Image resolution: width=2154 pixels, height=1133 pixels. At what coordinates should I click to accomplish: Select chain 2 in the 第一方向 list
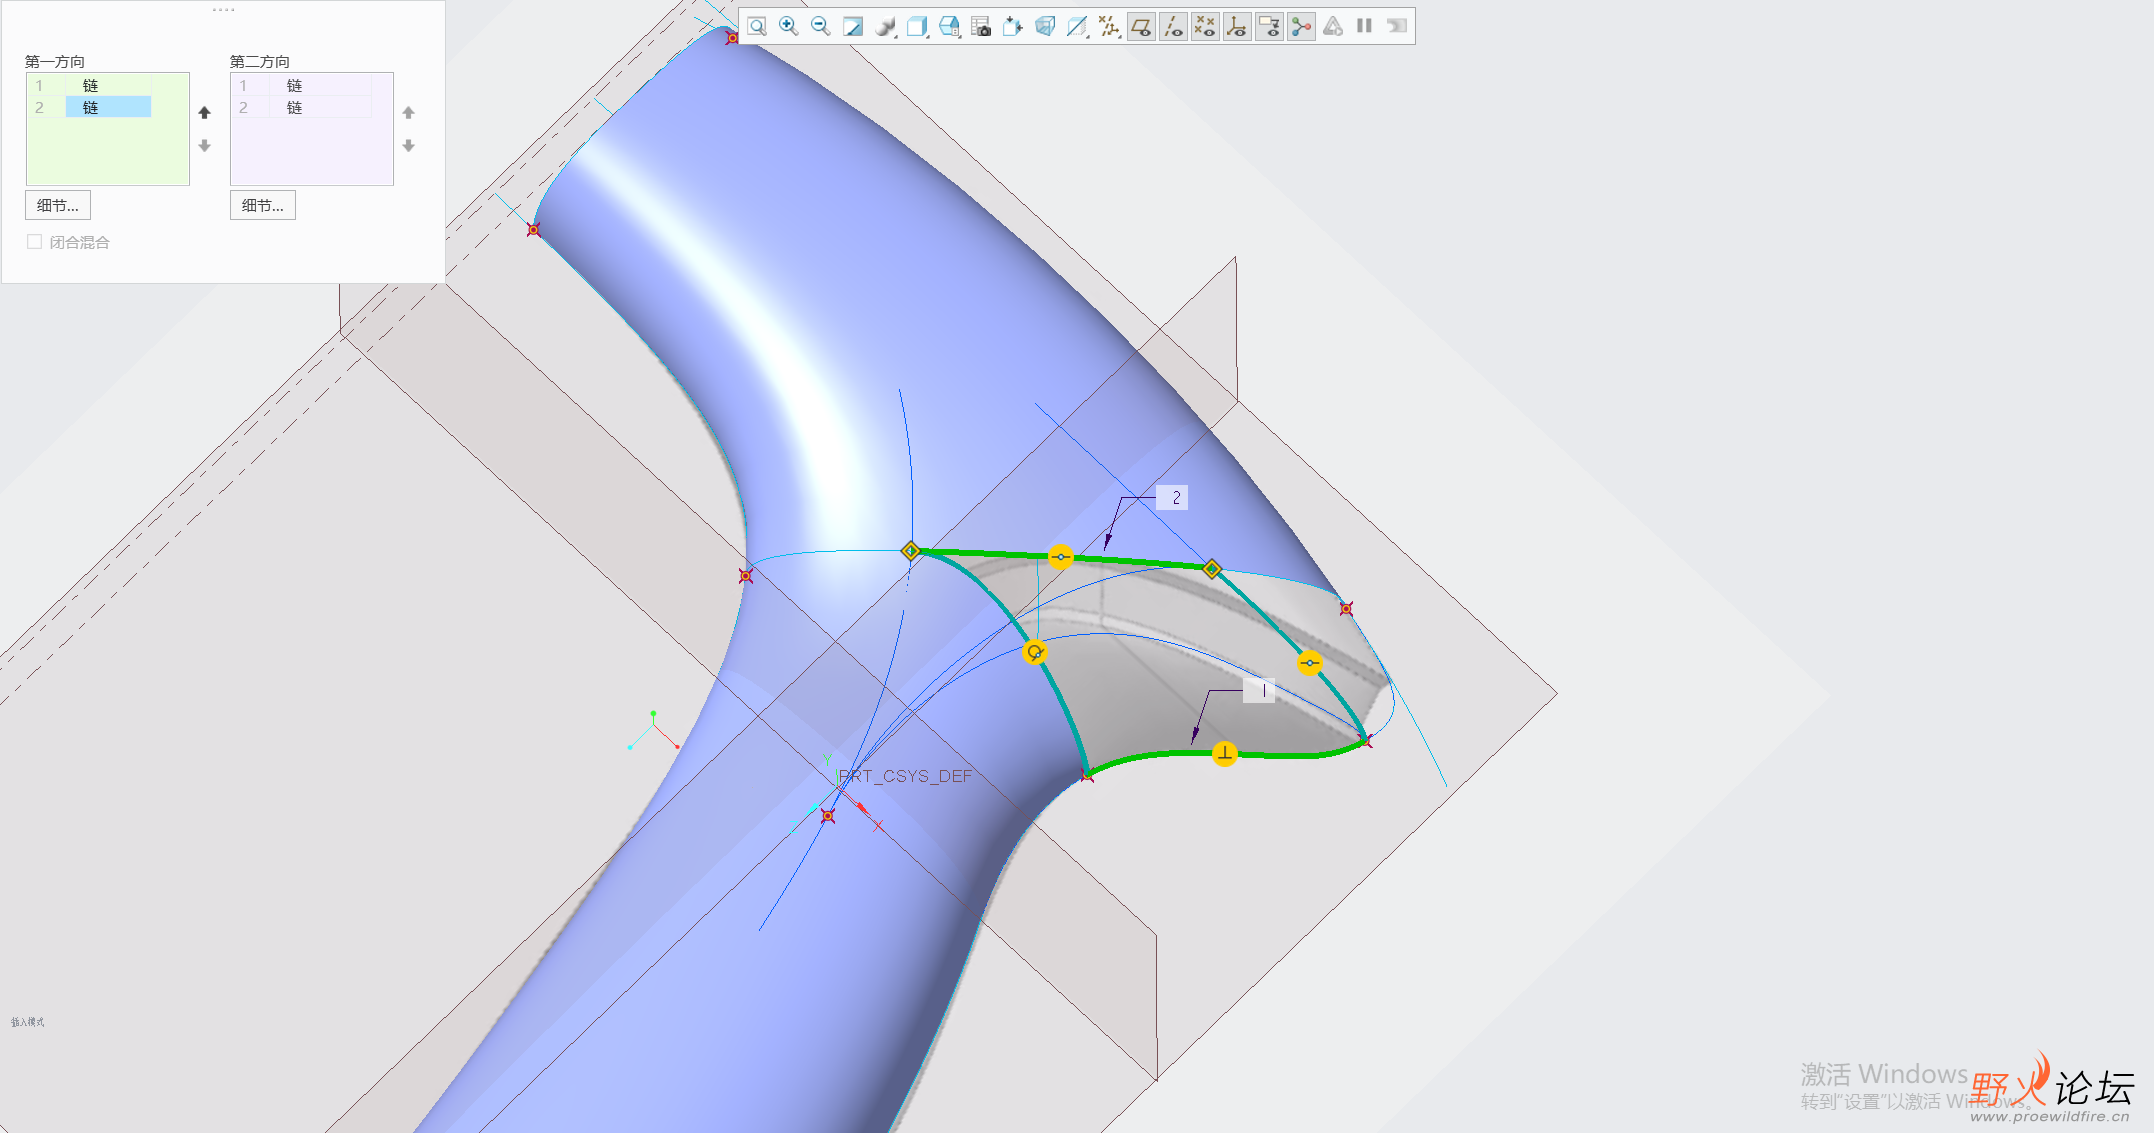[x=108, y=107]
